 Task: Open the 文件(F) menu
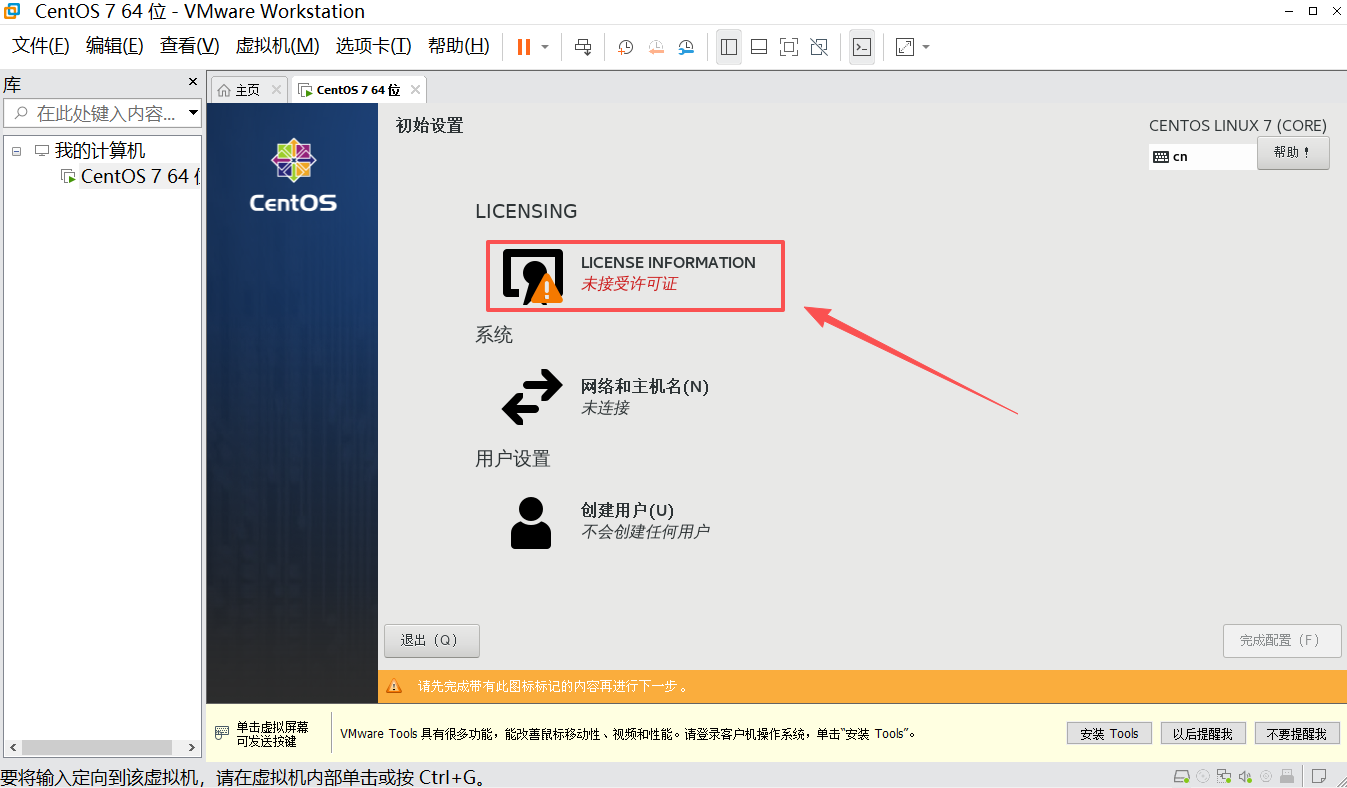click(x=40, y=46)
